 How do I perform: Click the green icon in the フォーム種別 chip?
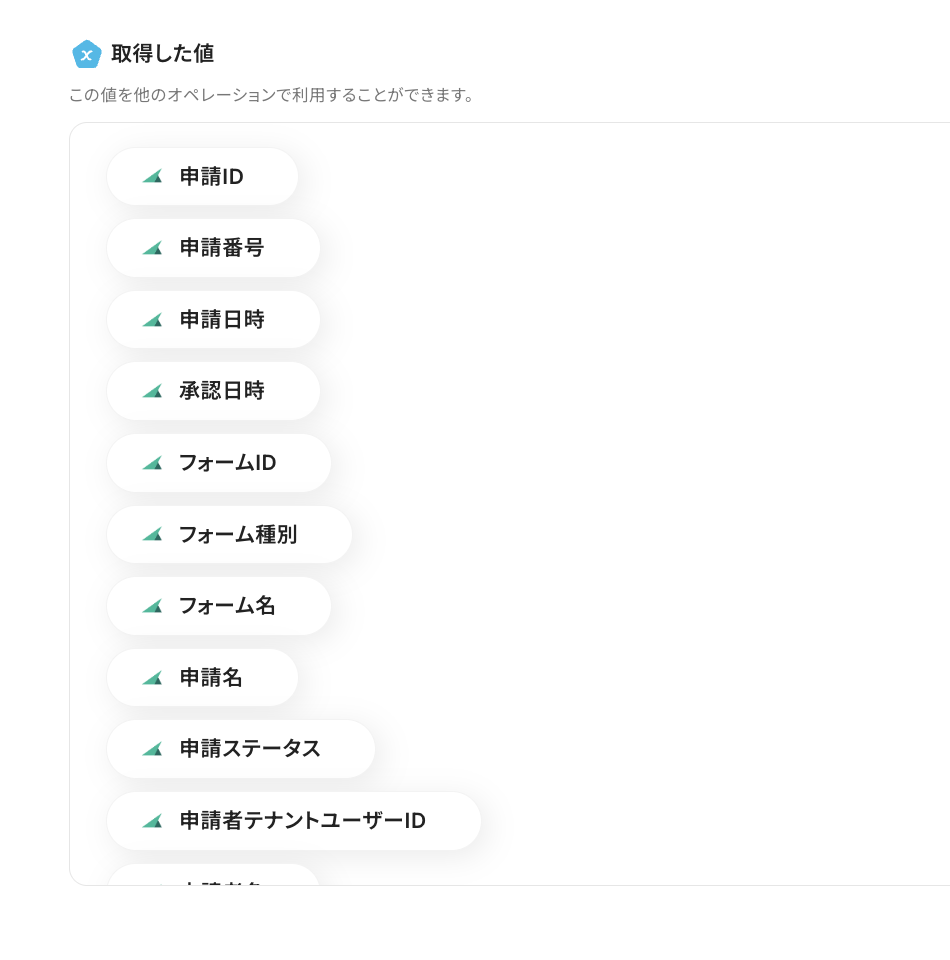tap(152, 535)
